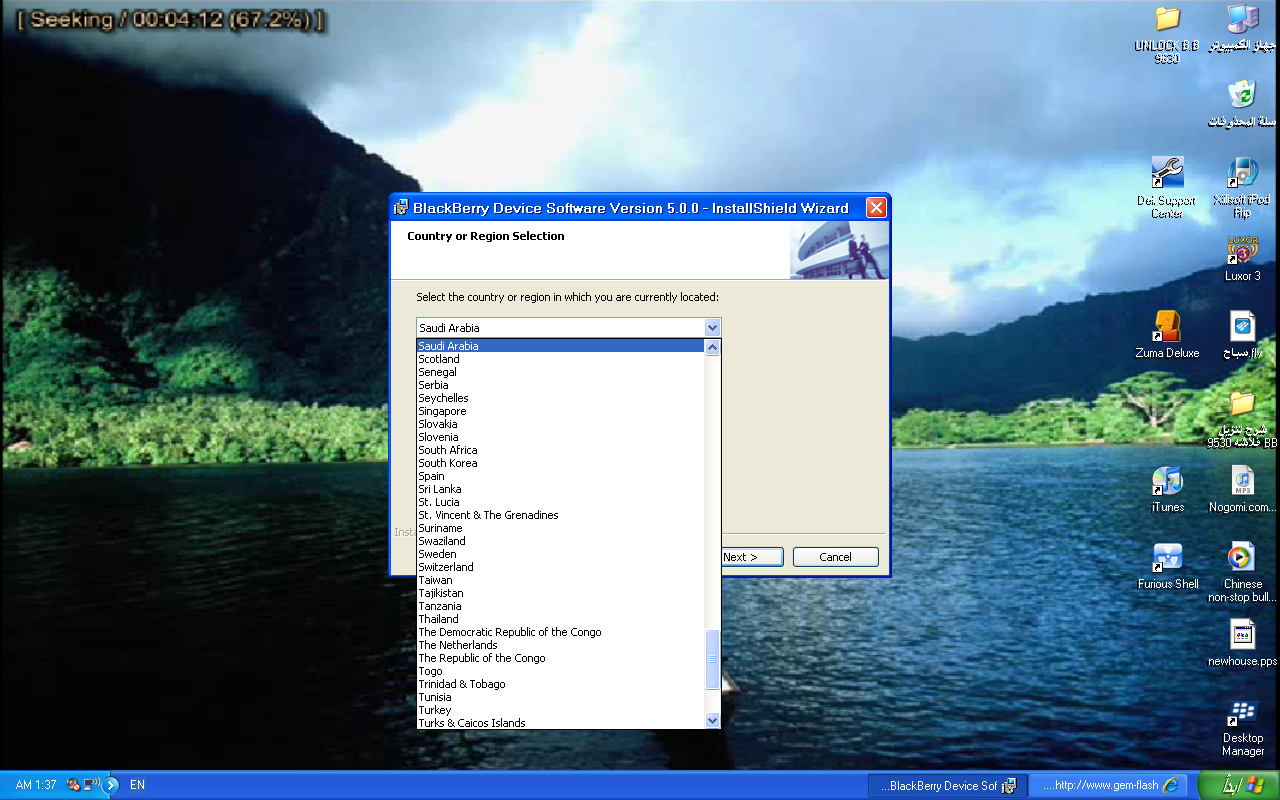Pick Togo in the country list
Viewport: 1280px width, 800px height.
pyautogui.click(x=561, y=671)
